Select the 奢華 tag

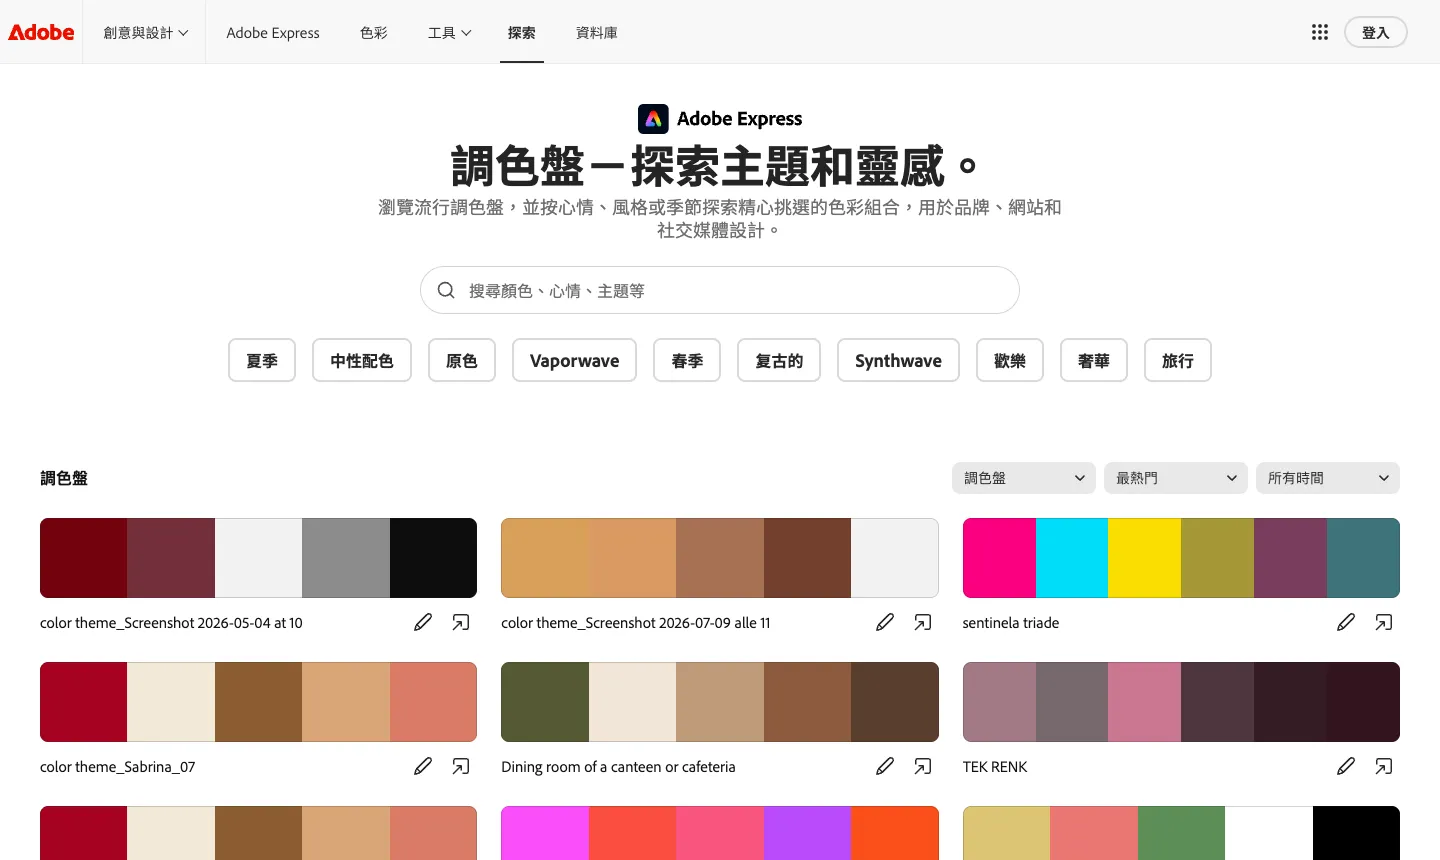click(1094, 360)
